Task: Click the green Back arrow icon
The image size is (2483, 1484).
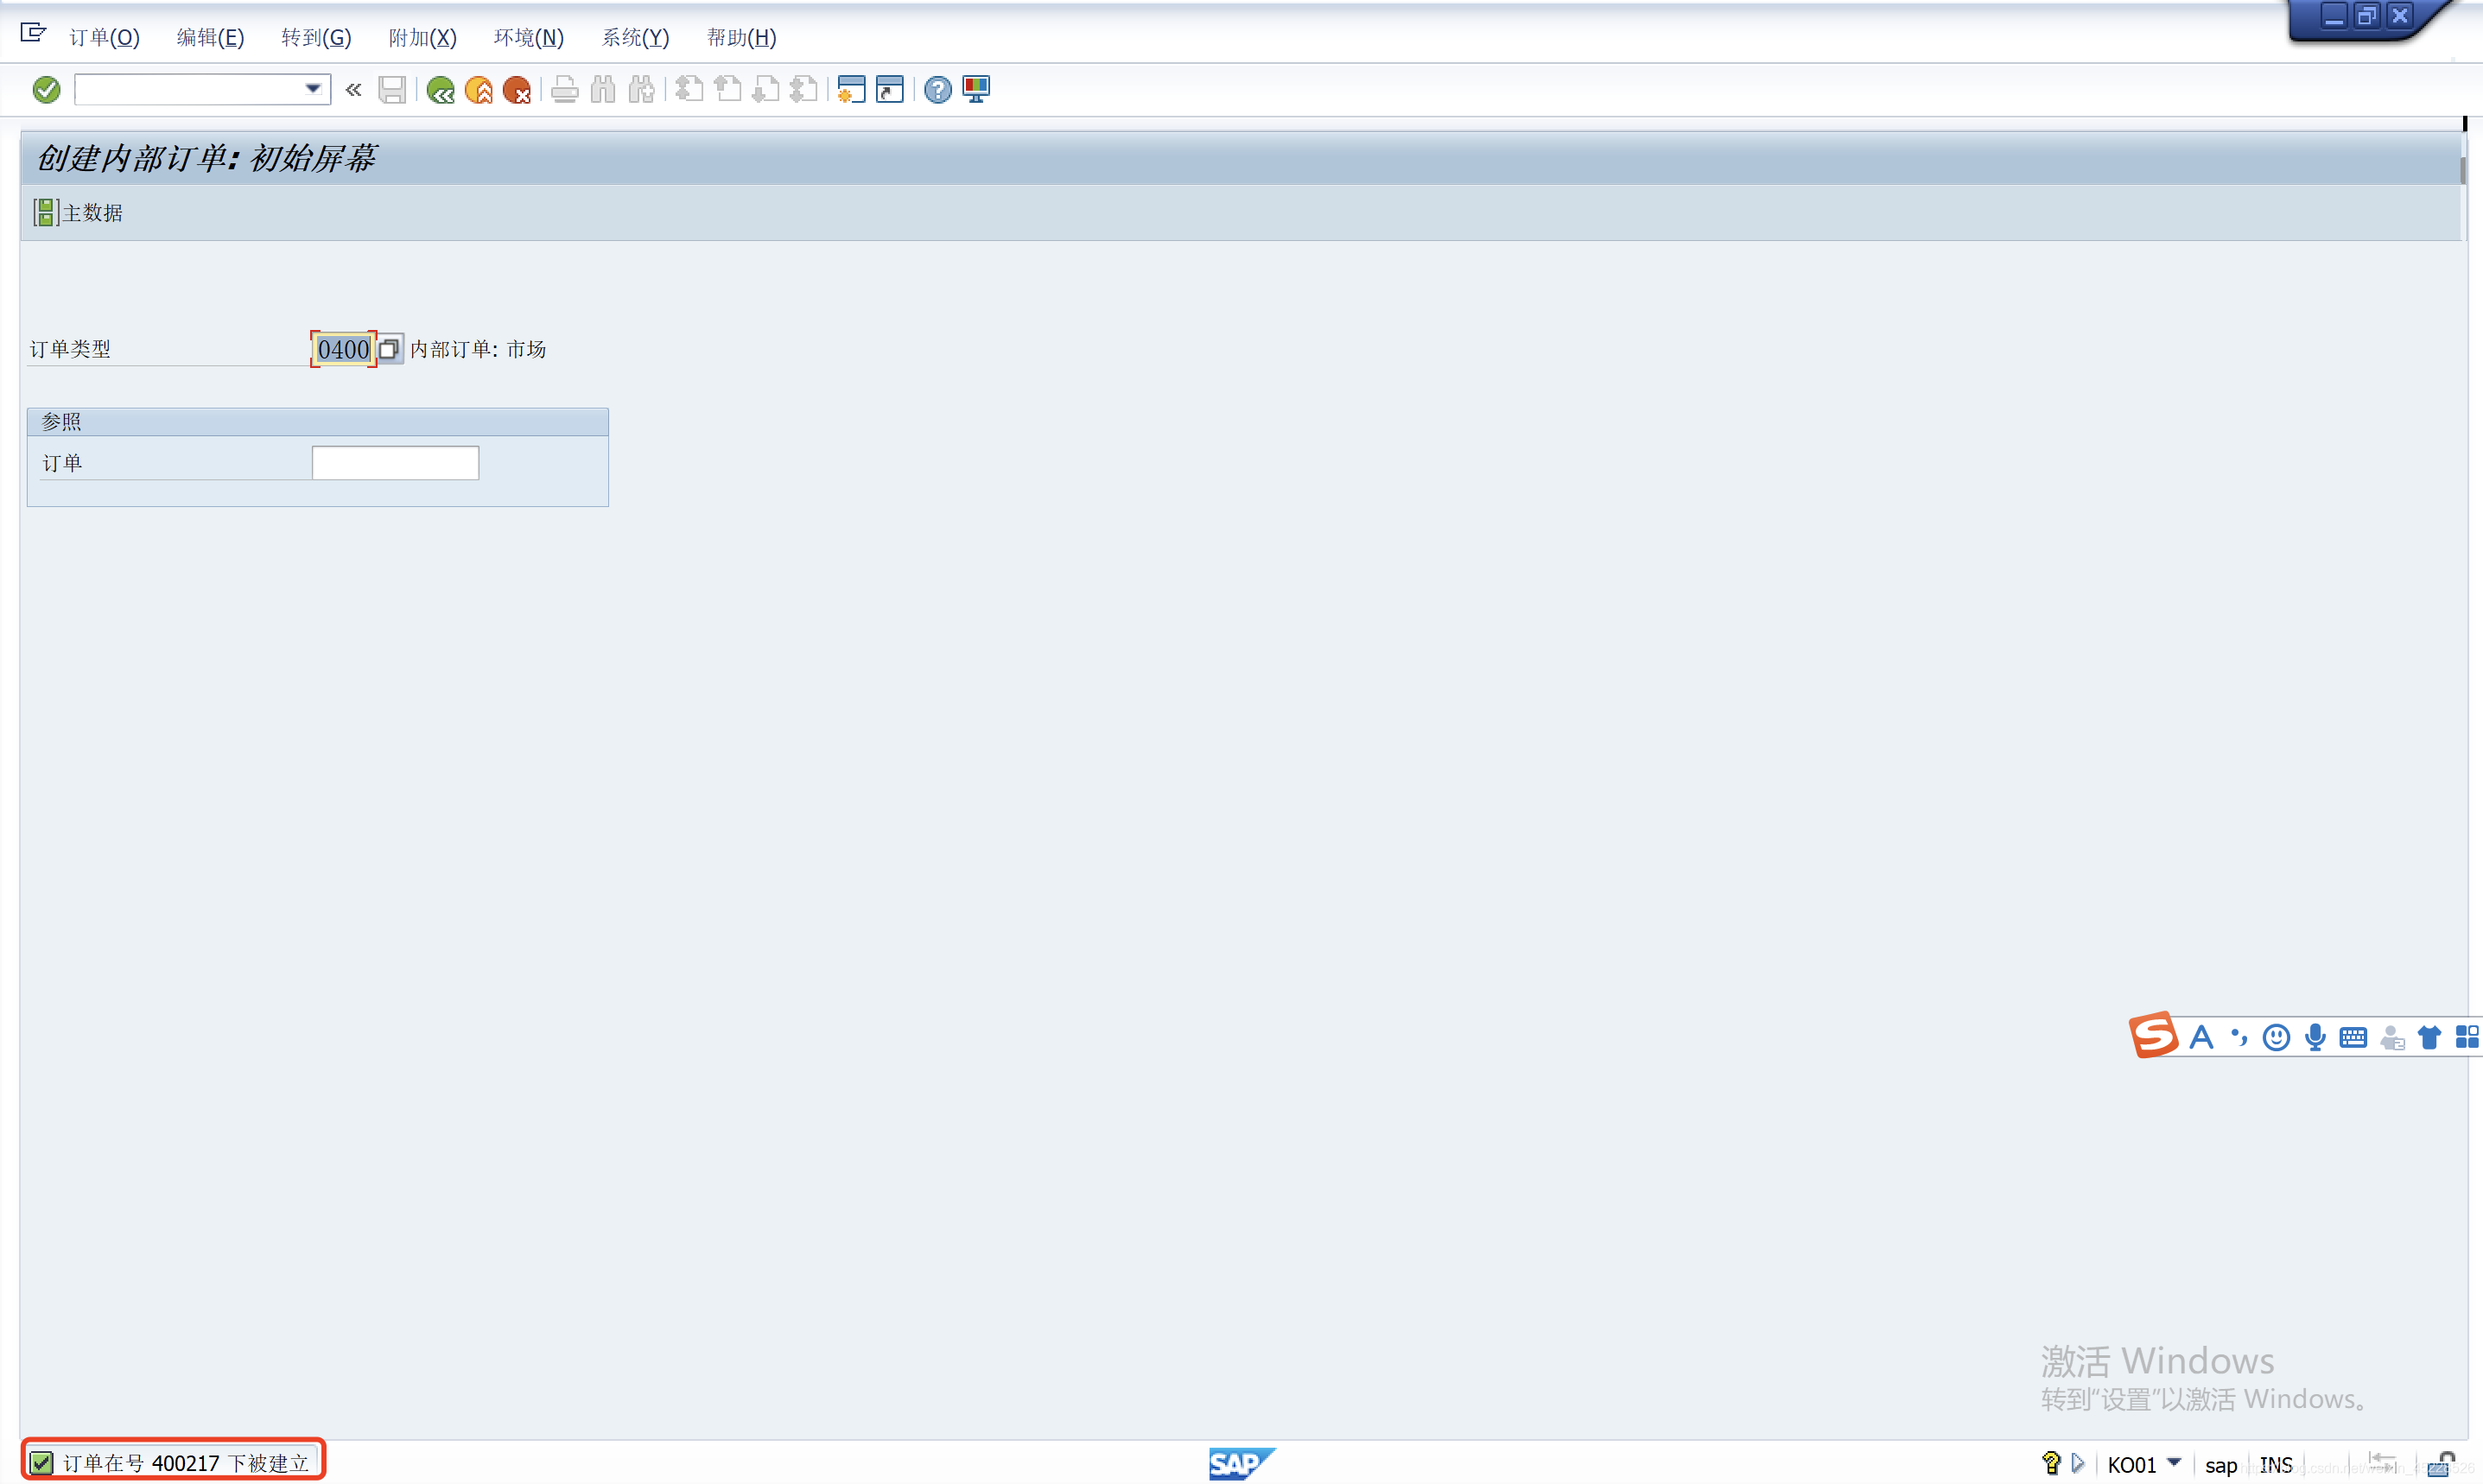Action: coord(440,90)
